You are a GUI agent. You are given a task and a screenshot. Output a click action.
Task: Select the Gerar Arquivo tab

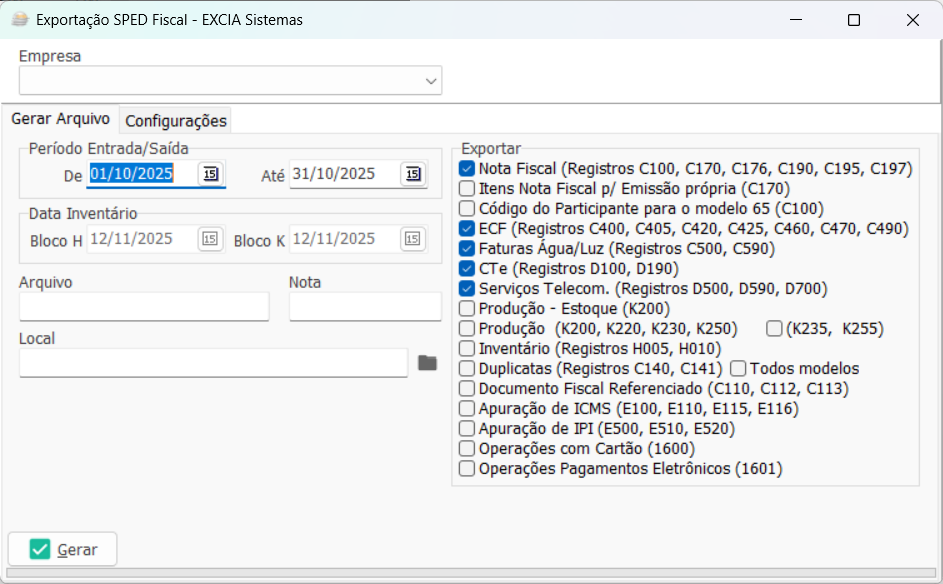tap(60, 119)
